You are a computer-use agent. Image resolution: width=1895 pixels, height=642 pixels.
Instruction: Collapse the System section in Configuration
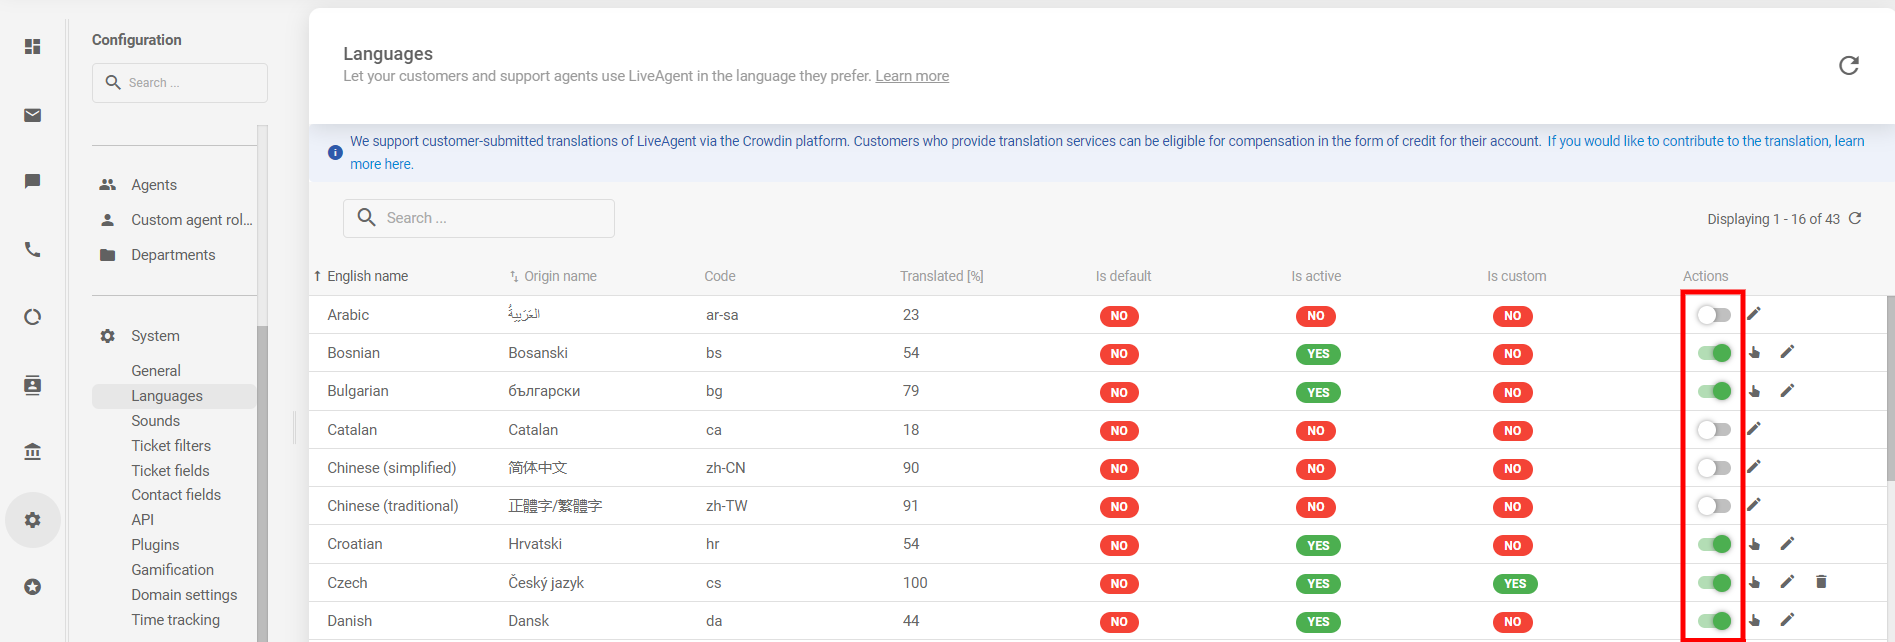tap(155, 336)
